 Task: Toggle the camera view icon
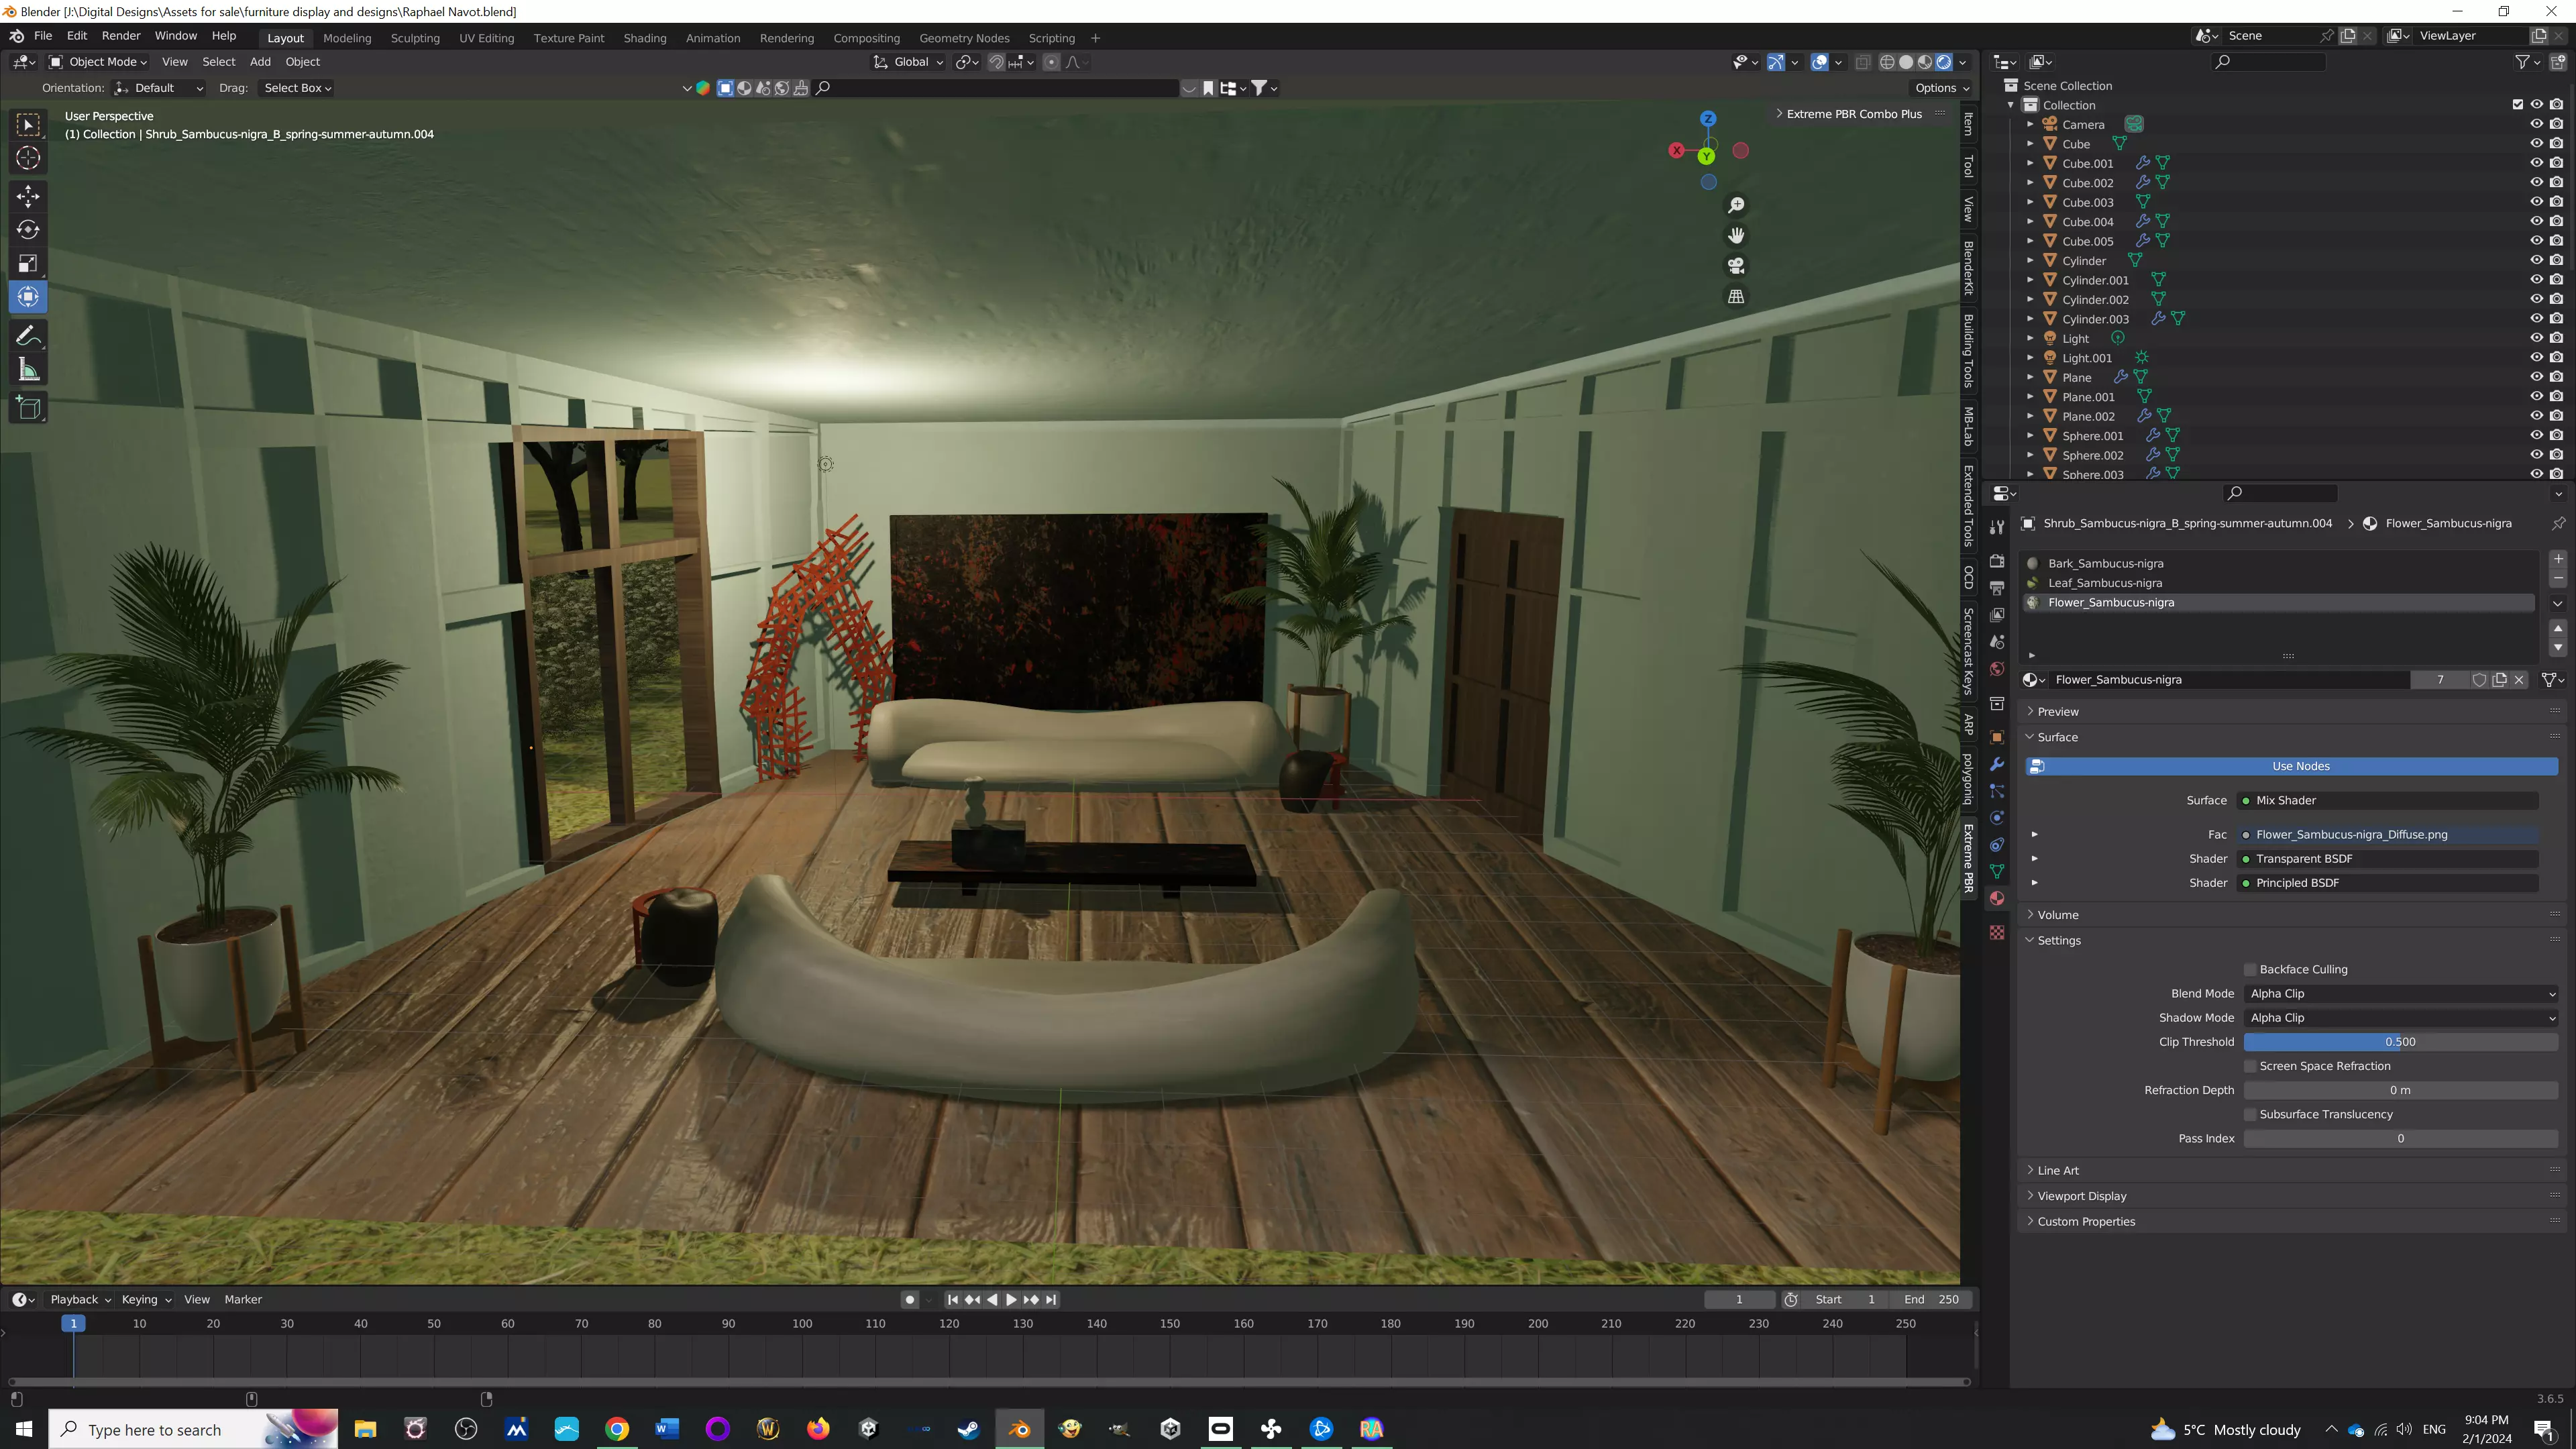pos(1736,266)
